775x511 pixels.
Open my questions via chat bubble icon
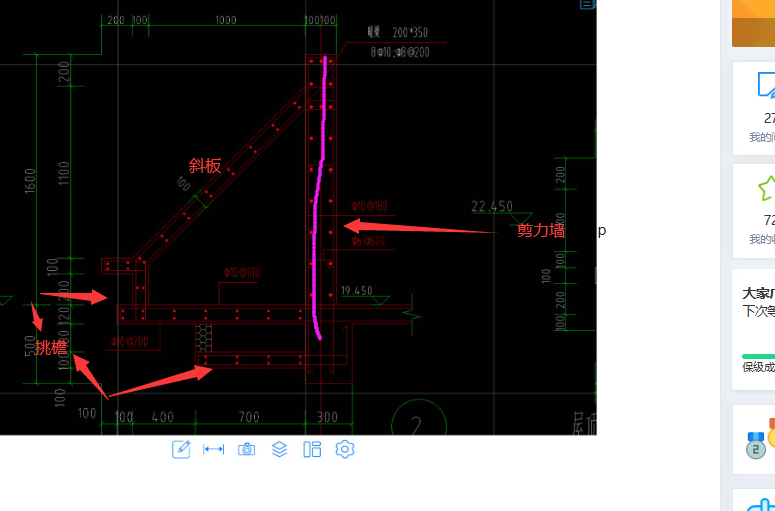tap(767, 85)
